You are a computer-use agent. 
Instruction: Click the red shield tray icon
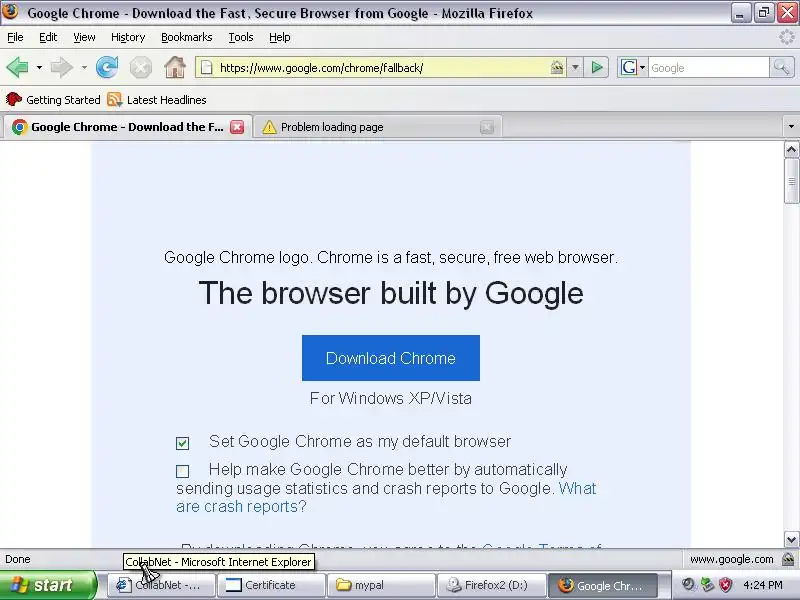point(726,585)
